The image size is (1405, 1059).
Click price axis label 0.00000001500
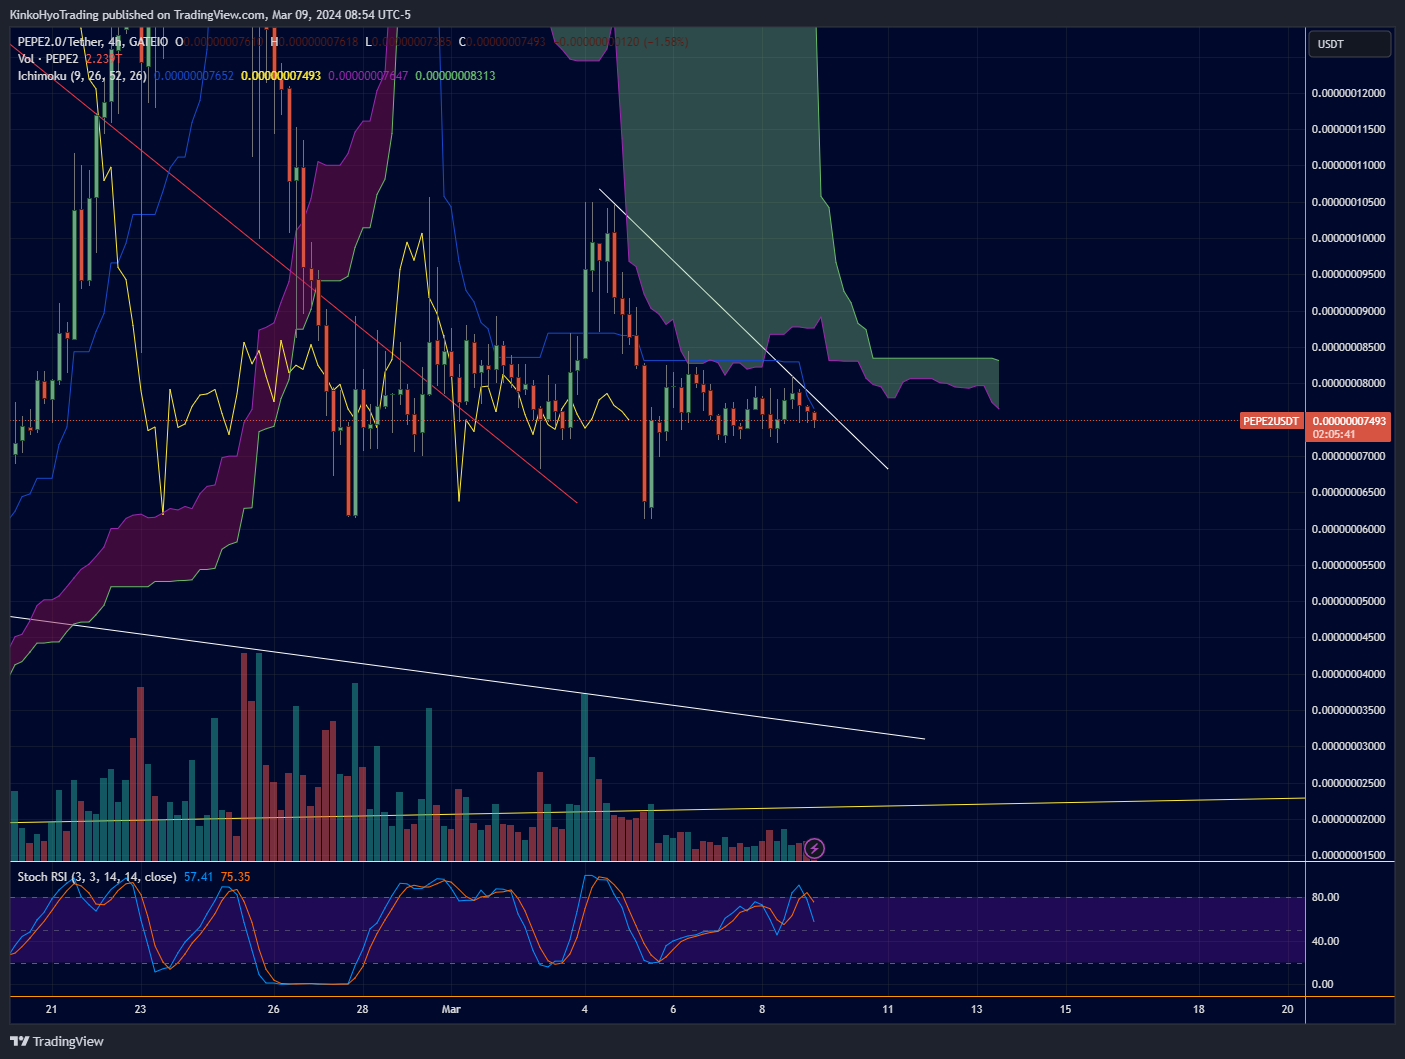point(1348,855)
